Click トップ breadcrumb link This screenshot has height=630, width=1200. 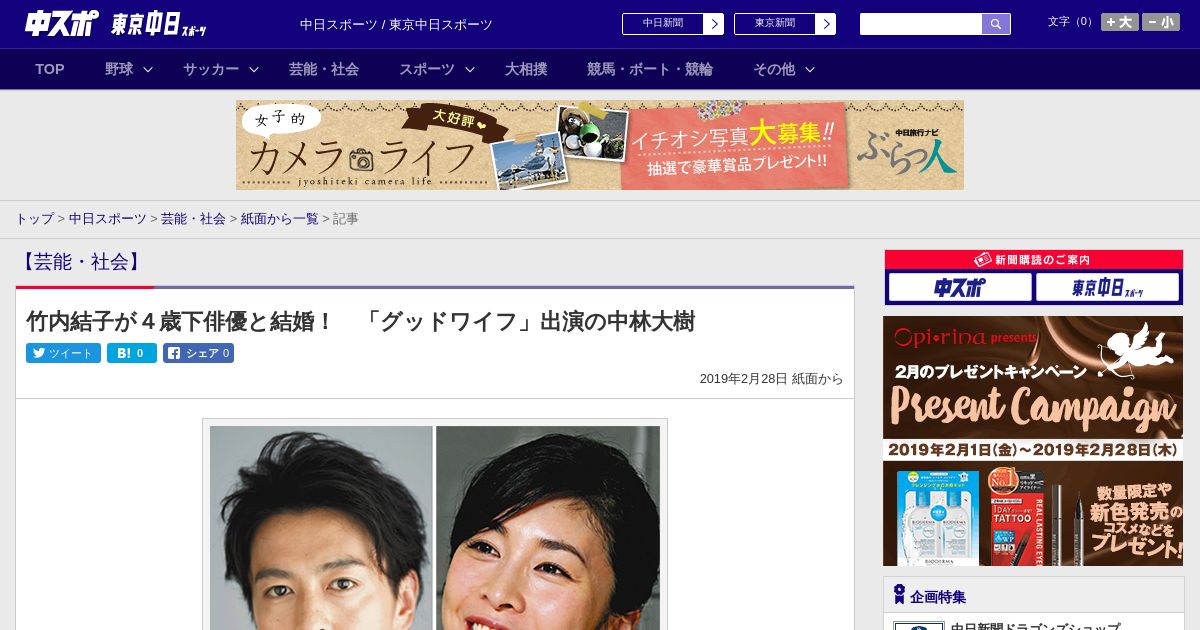coord(34,219)
